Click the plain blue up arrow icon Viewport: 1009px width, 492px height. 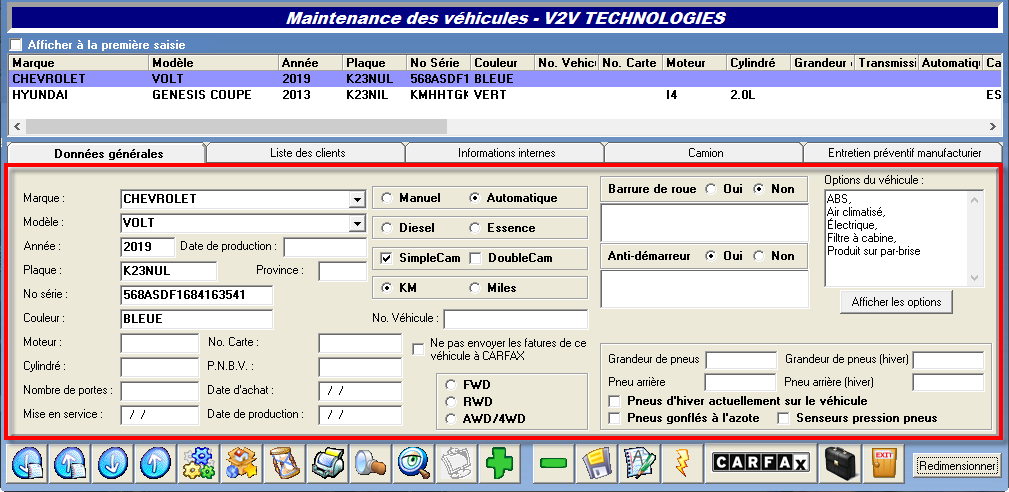pyautogui.click(x=155, y=462)
